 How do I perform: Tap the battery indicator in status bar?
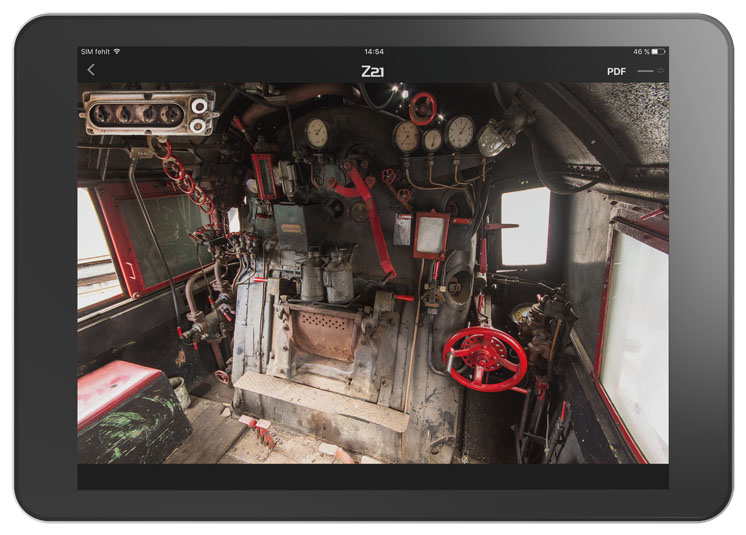658,51
